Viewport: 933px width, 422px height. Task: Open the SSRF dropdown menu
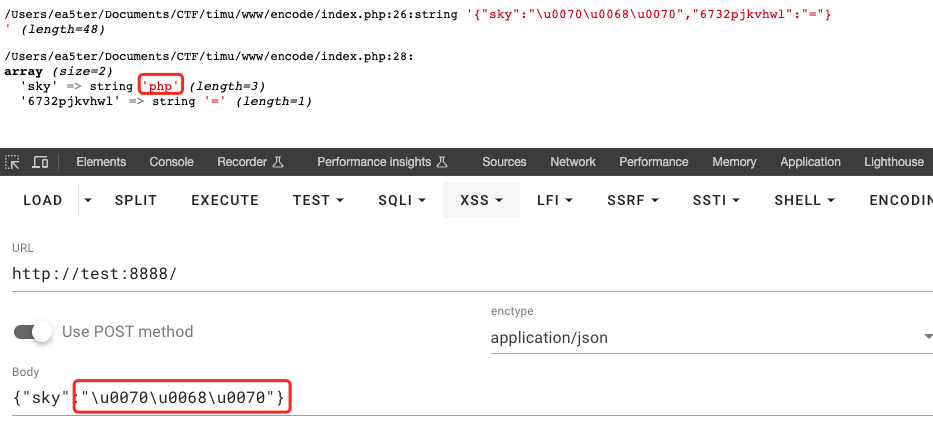pyautogui.click(x=632, y=200)
